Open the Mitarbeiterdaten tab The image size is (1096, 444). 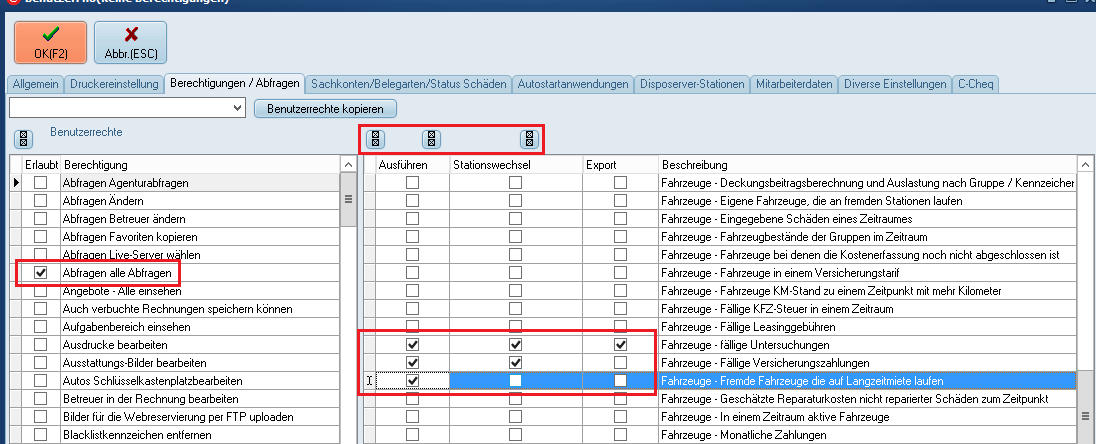click(x=795, y=84)
